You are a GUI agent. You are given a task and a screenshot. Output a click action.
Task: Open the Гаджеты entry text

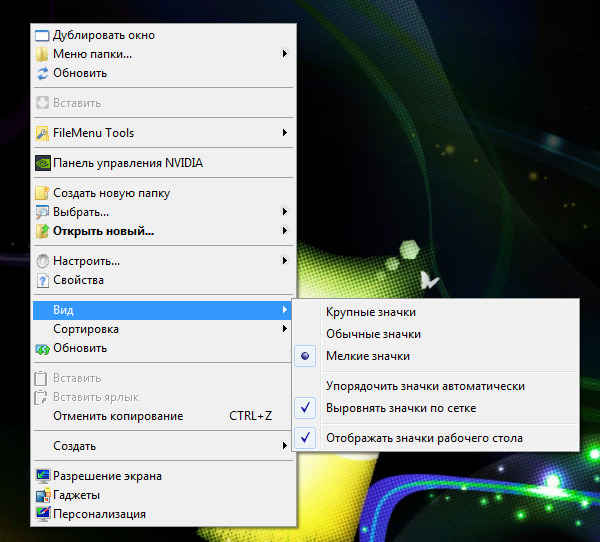click(x=77, y=495)
